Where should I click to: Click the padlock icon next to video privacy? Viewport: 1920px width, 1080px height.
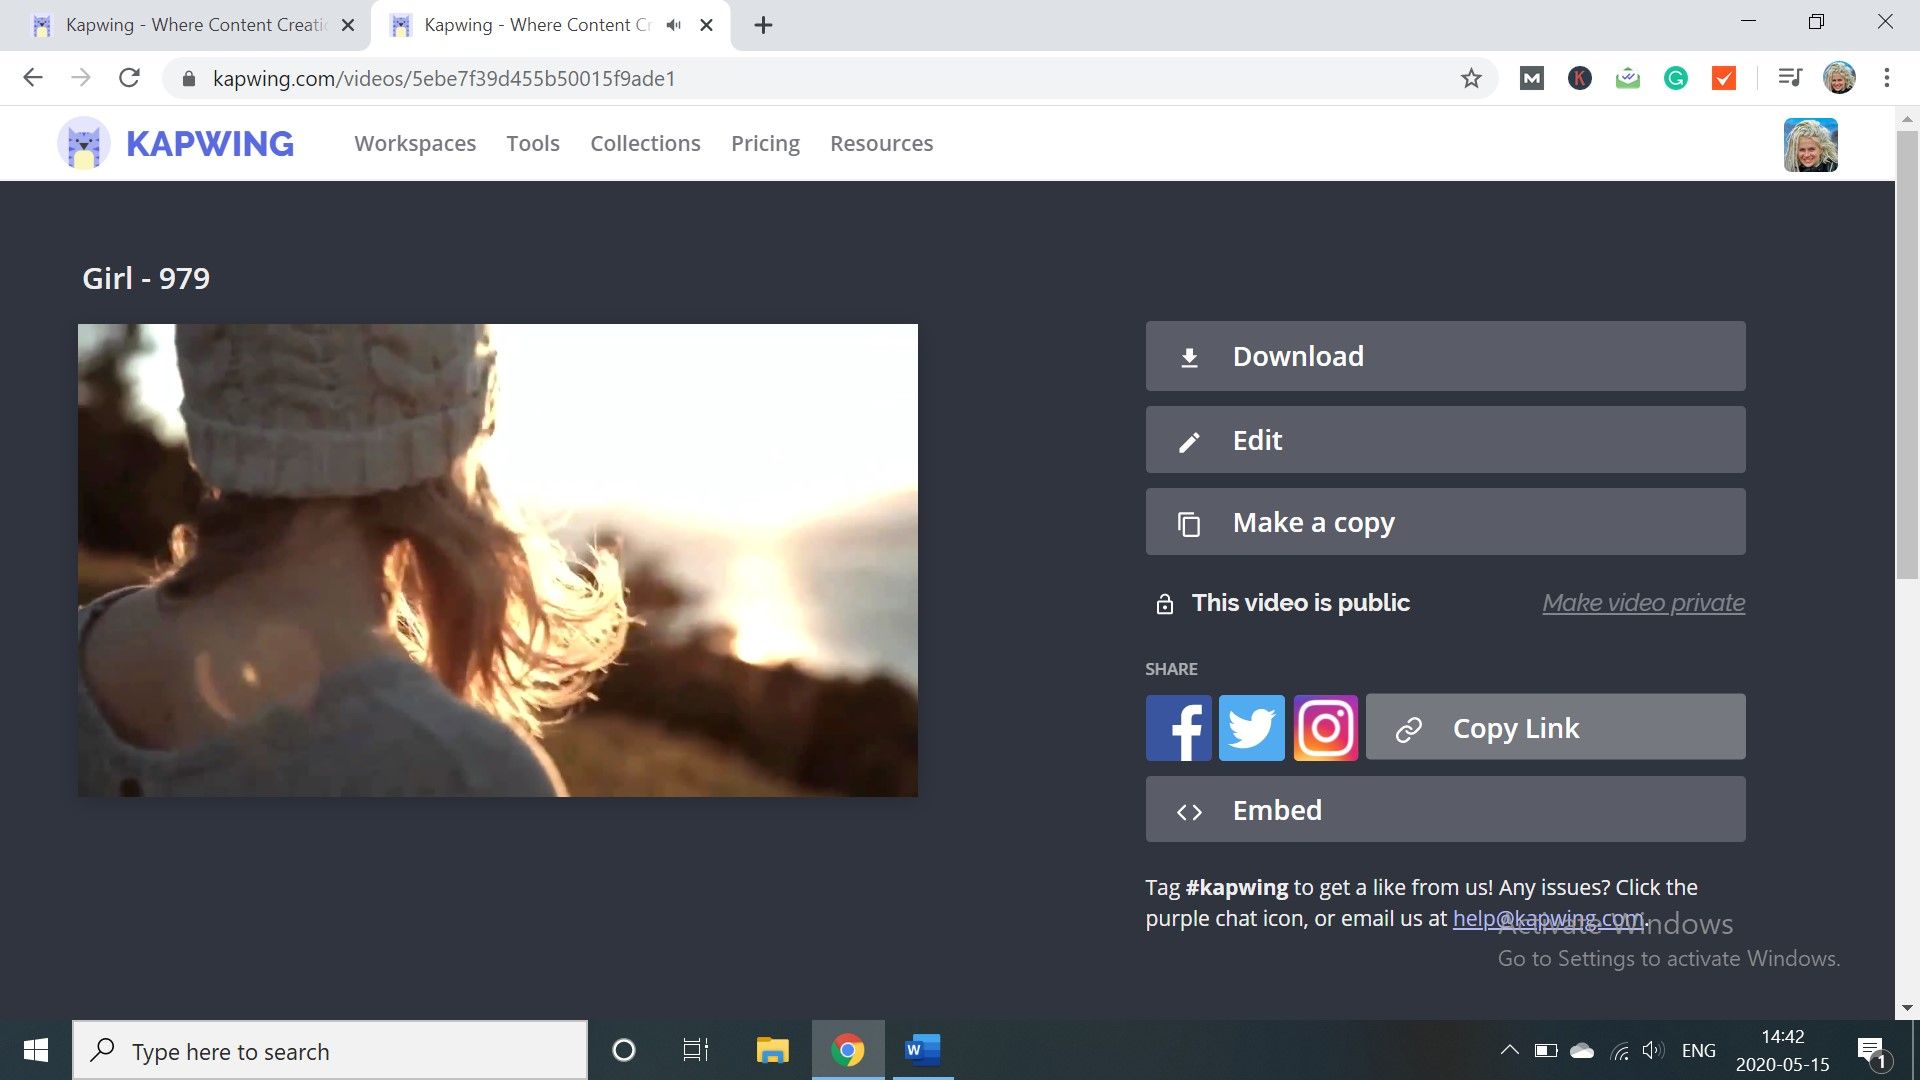(1163, 602)
